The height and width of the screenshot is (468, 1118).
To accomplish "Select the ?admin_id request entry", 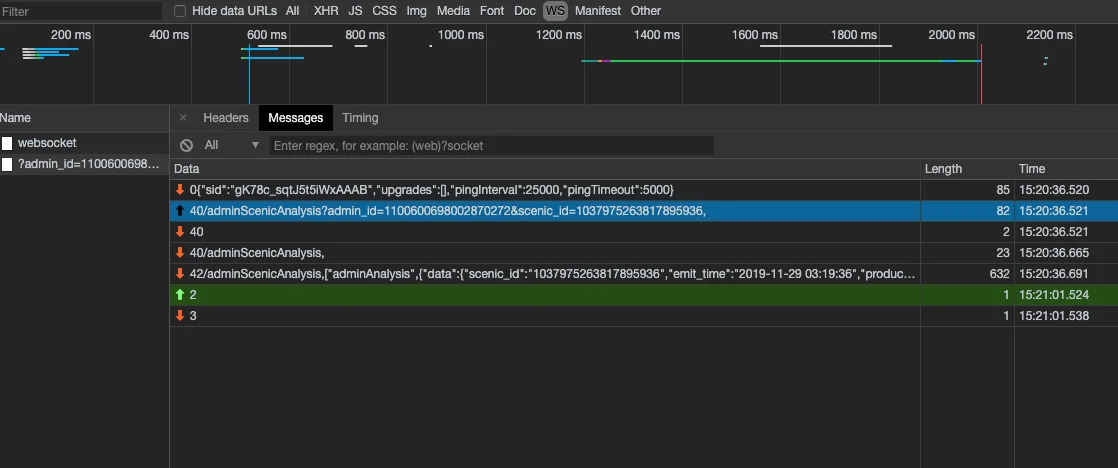I will [88, 163].
